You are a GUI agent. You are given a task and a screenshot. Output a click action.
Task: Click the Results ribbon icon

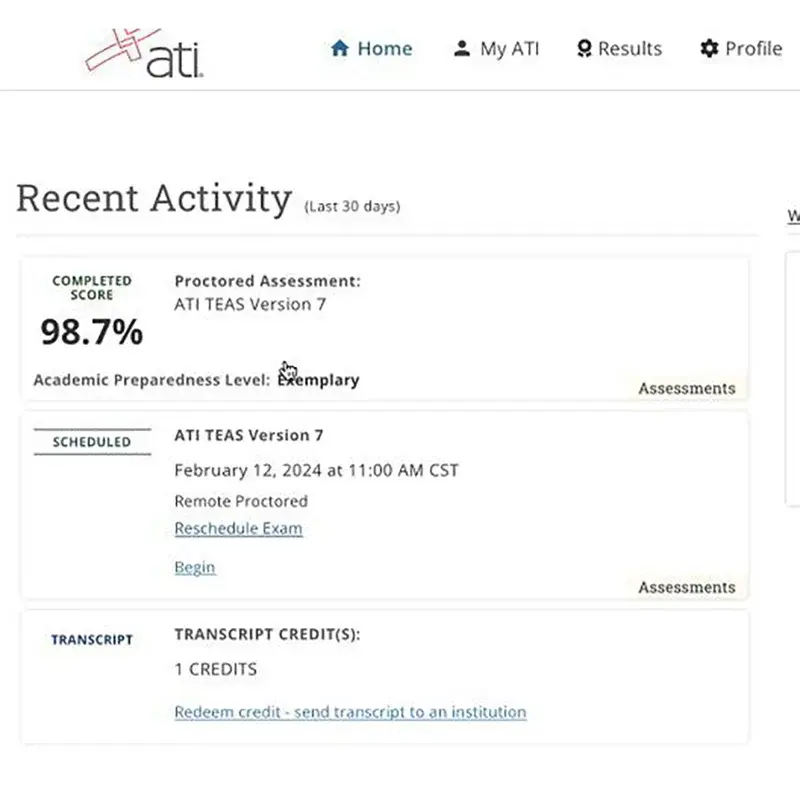(585, 48)
